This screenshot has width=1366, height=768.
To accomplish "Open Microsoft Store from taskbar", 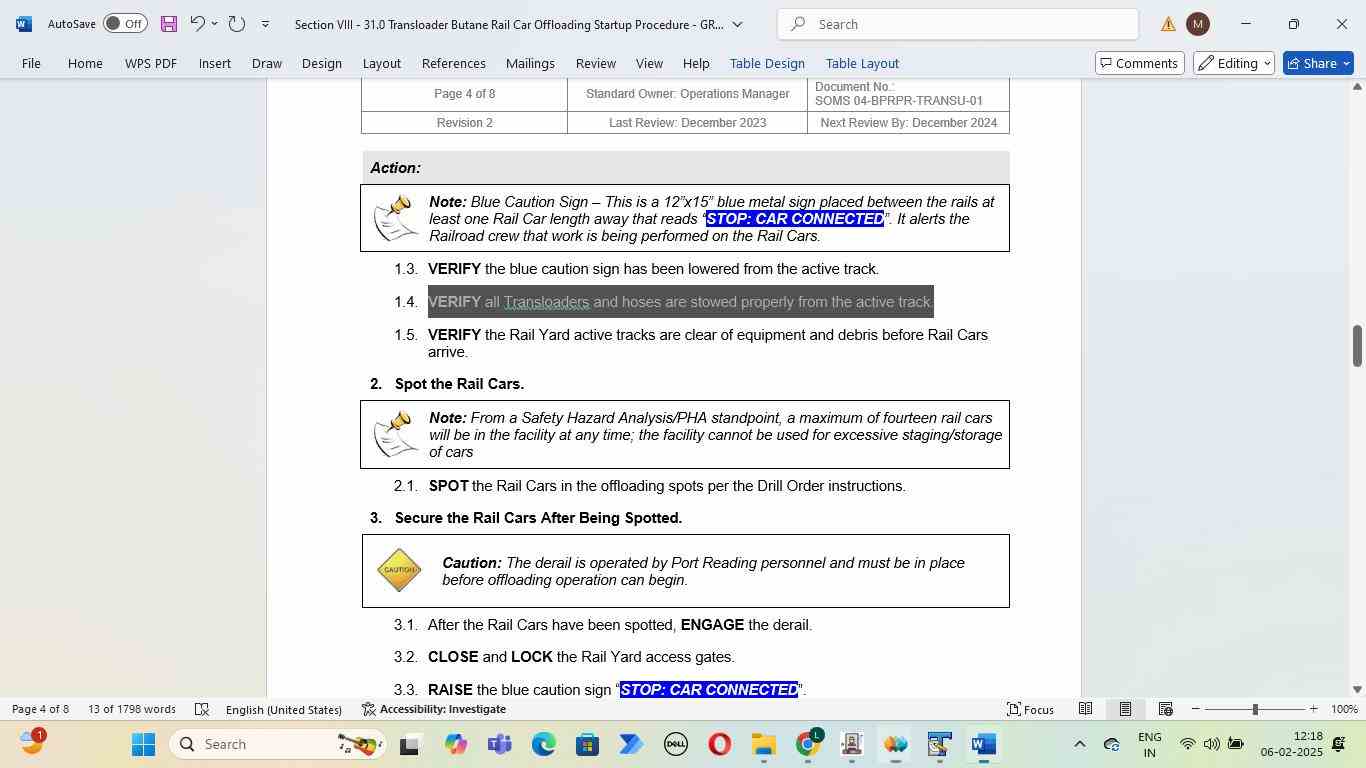I will coord(587,745).
